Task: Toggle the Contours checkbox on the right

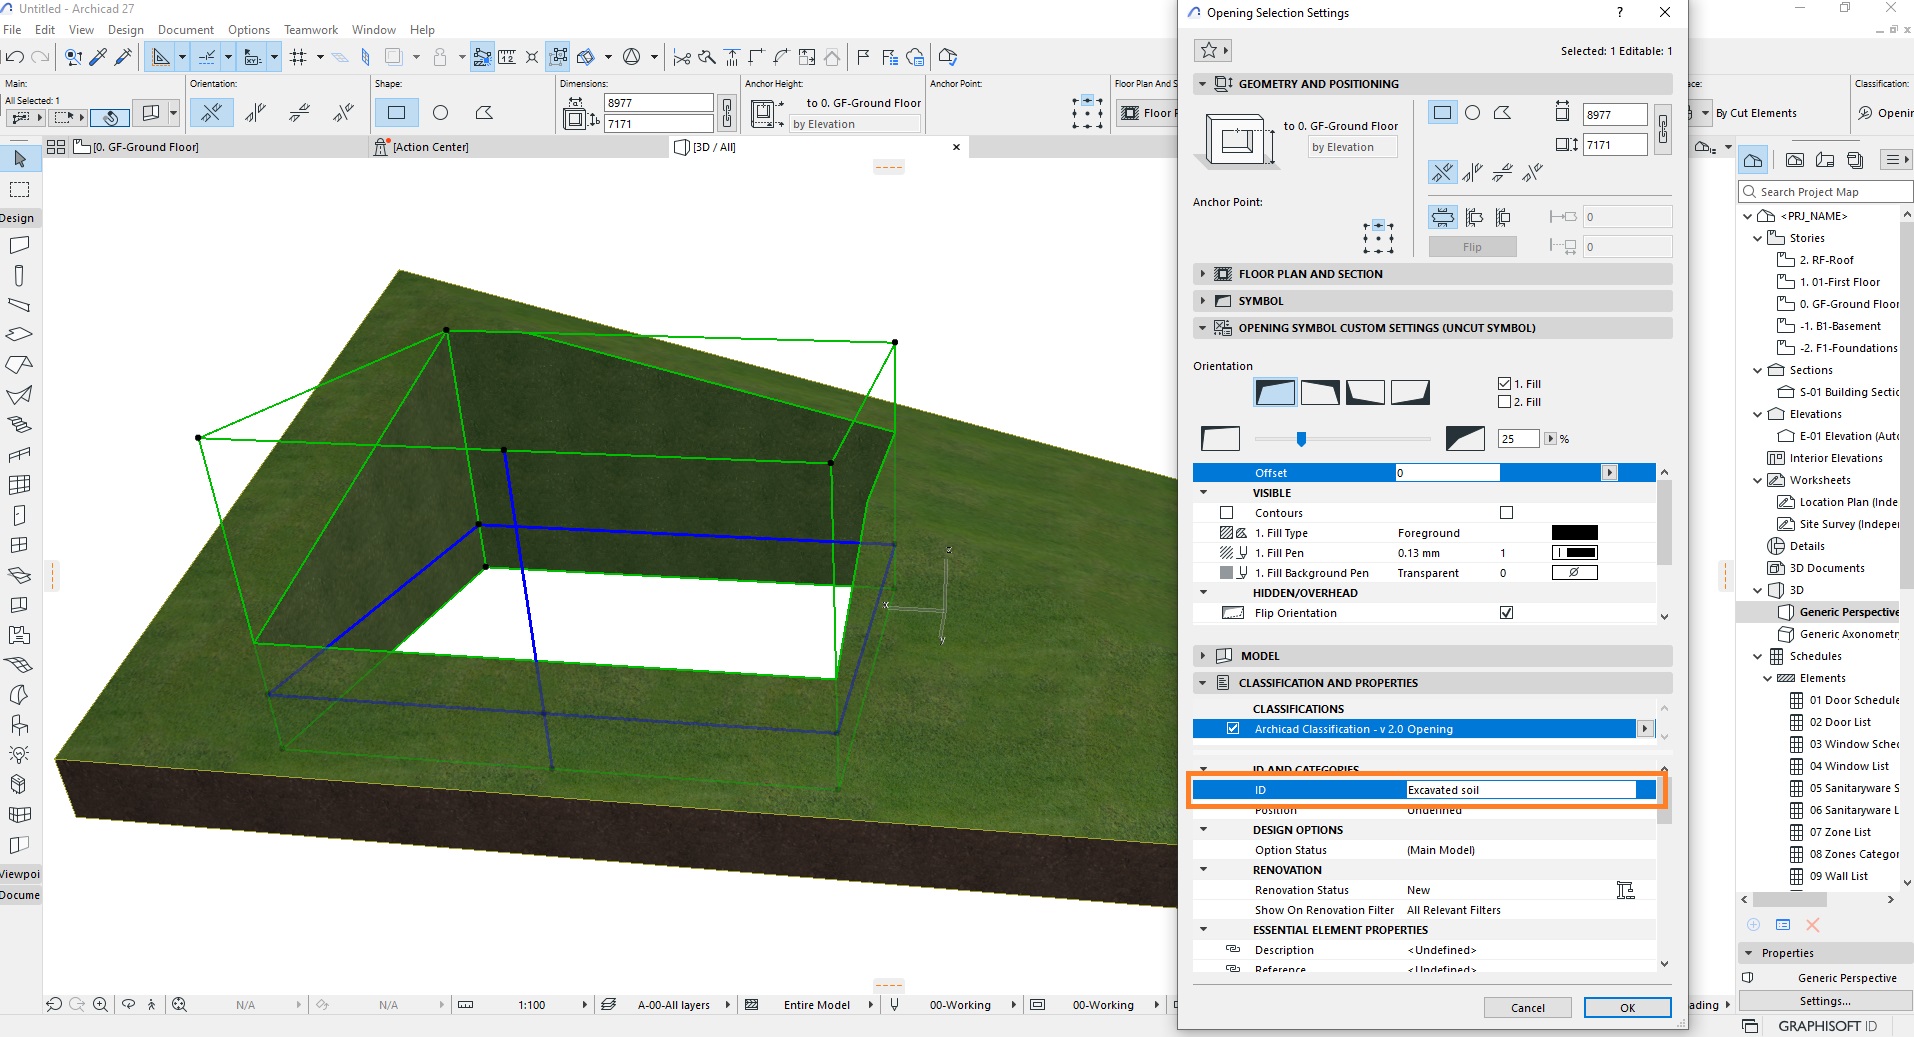Action: [x=1507, y=513]
